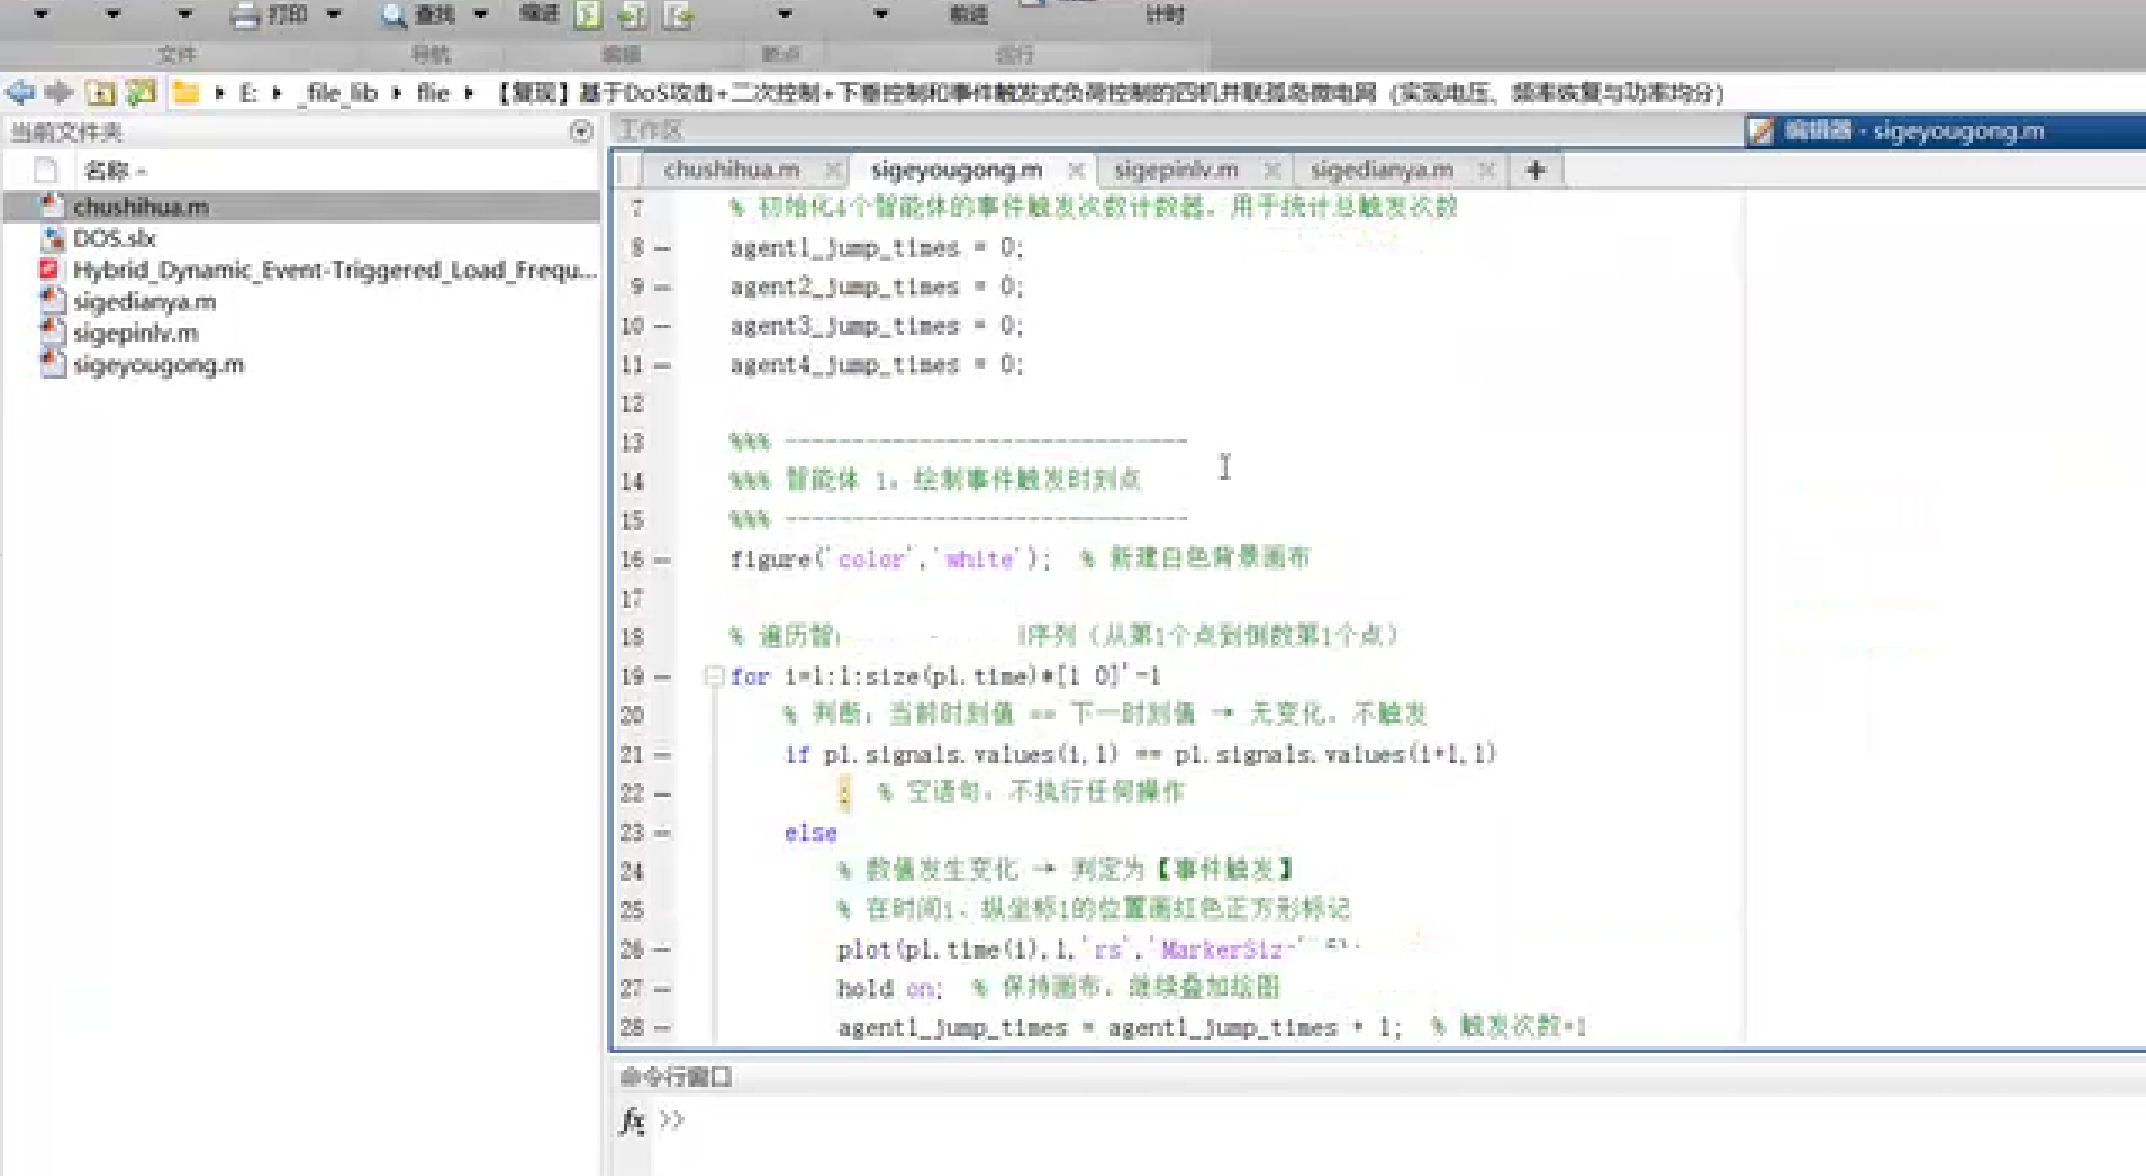Toggle breakpoint on line 16
2146x1176 pixels.
[x=662, y=560]
